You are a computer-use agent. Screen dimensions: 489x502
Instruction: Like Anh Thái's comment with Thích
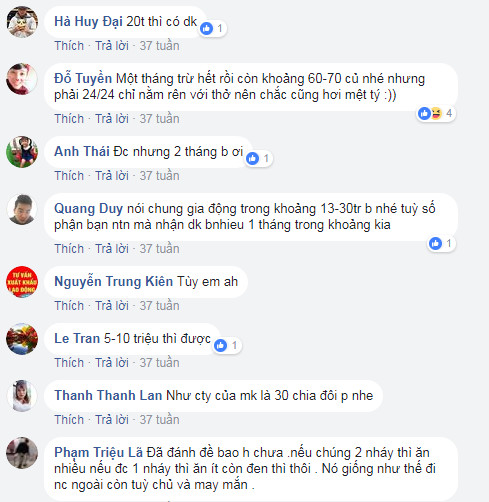pos(69,176)
